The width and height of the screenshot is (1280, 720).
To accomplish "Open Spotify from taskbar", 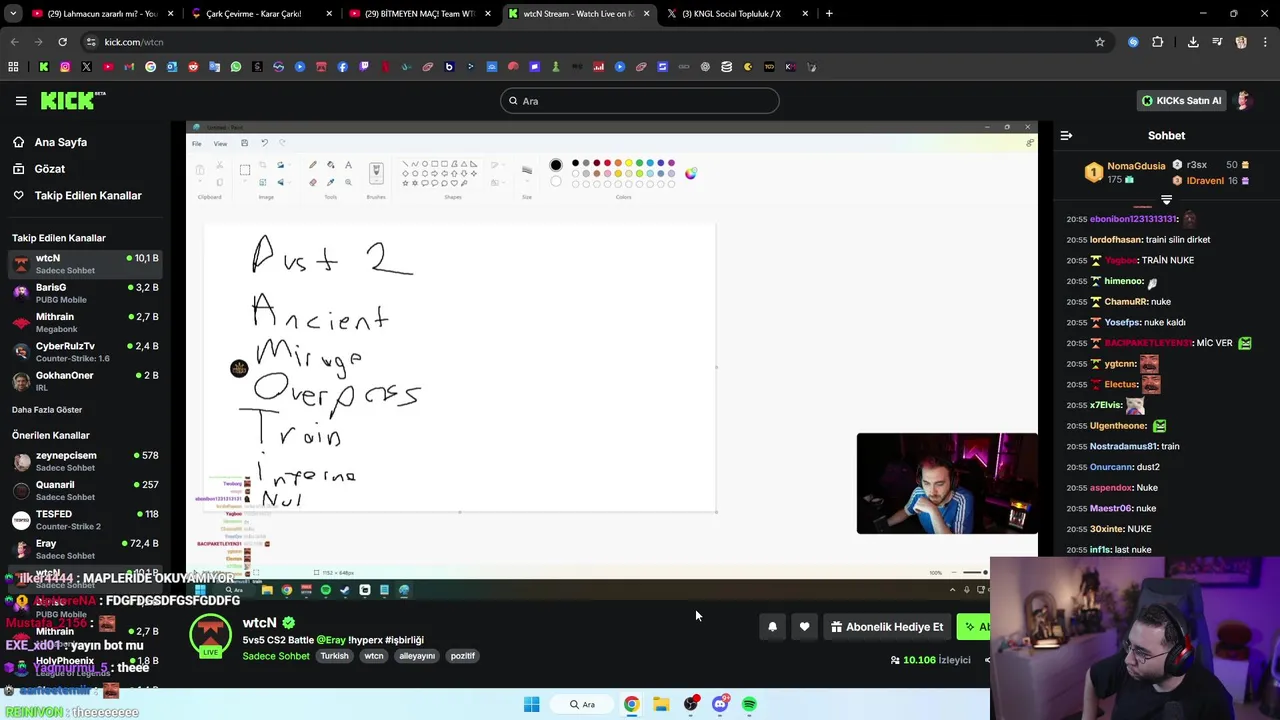I will coord(749,704).
